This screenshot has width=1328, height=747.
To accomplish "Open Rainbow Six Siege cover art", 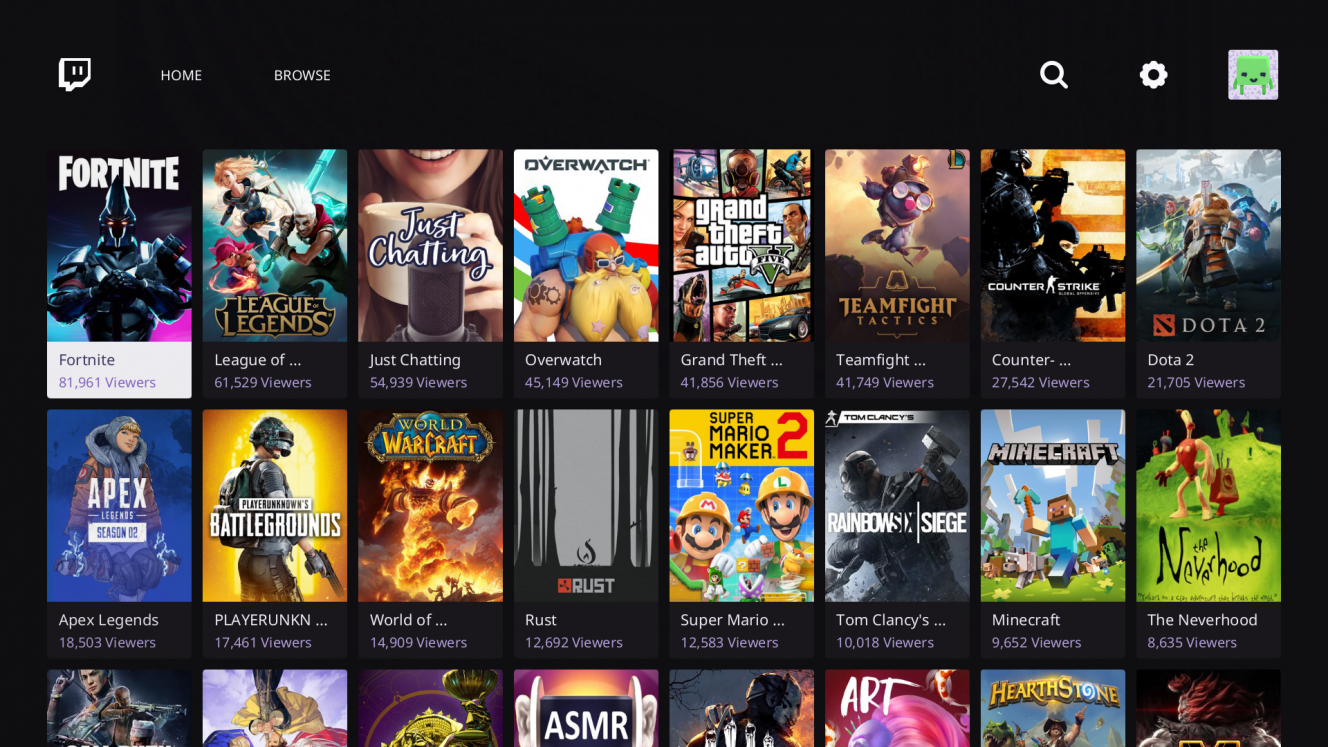I will tap(897, 506).
